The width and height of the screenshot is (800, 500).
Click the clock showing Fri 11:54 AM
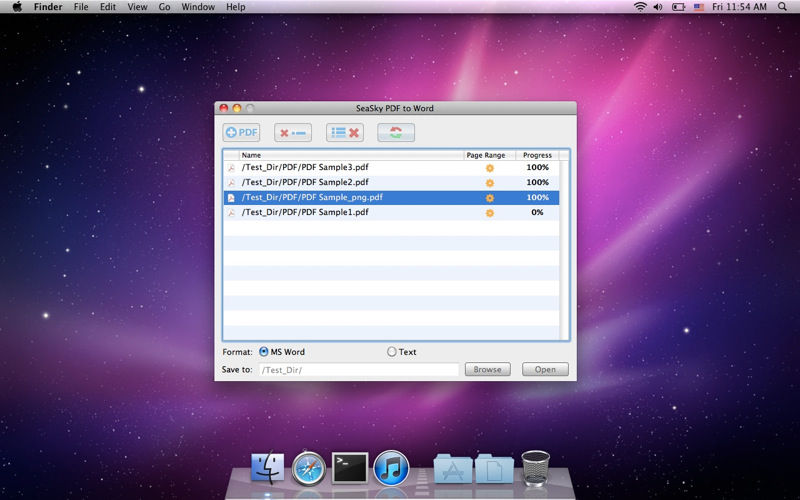click(x=739, y=7)
